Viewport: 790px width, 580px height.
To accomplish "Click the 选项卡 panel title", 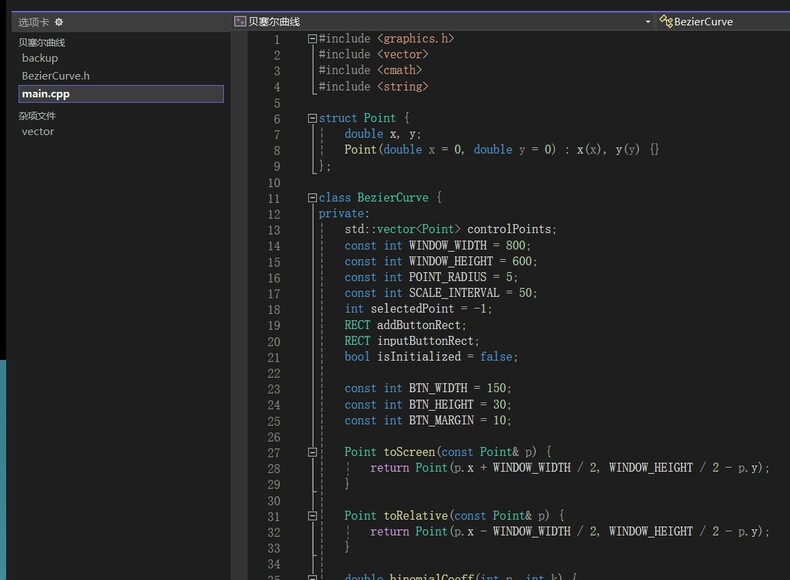I will [x=33, y=22].
